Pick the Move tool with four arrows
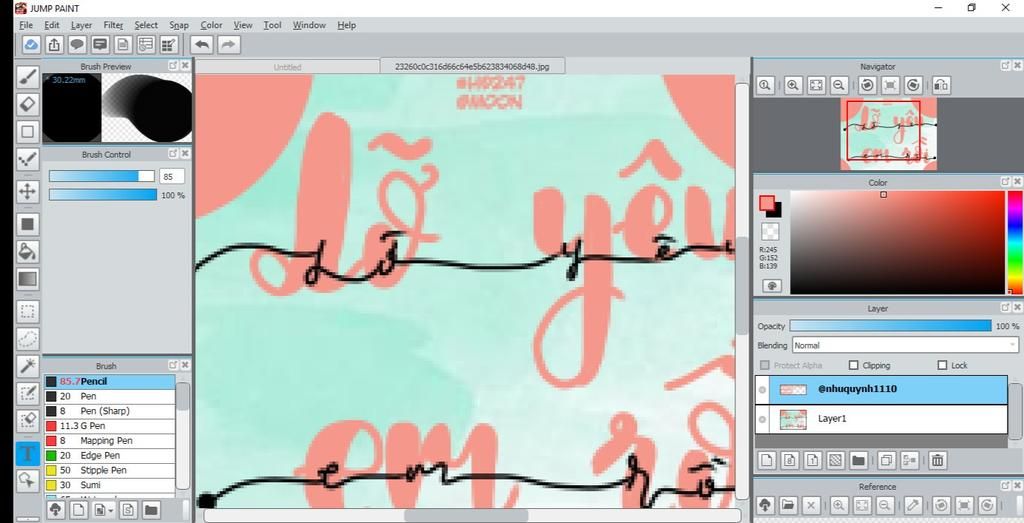The image size is (1024, 523). [27, 191]
